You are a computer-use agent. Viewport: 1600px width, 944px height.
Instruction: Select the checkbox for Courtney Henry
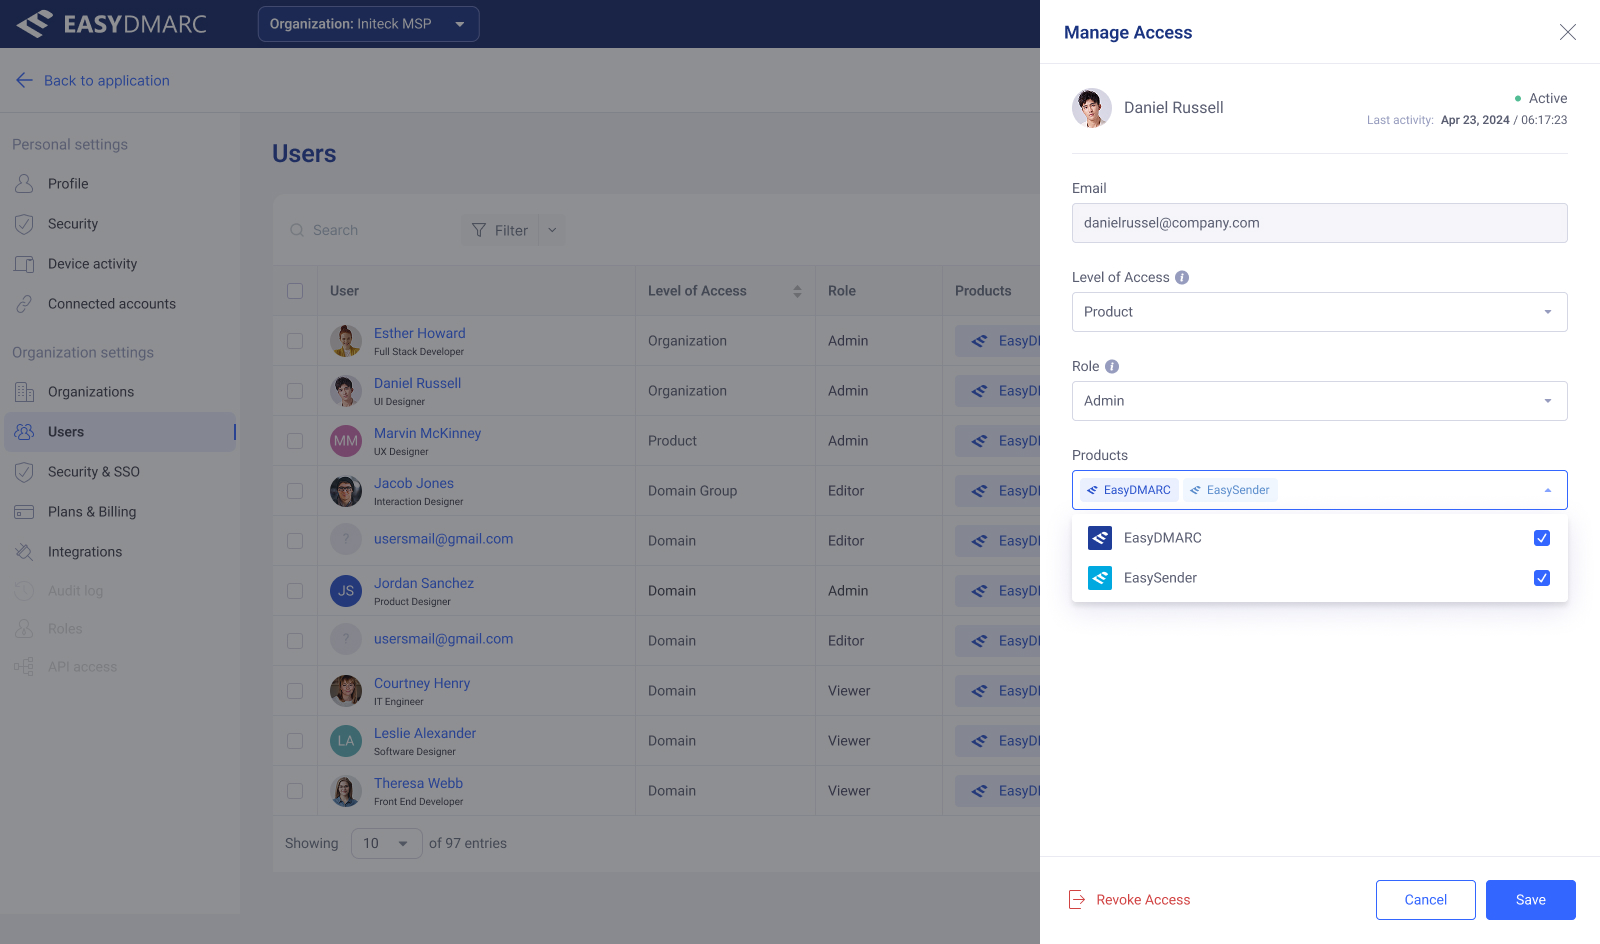click(x=295, y=691)
